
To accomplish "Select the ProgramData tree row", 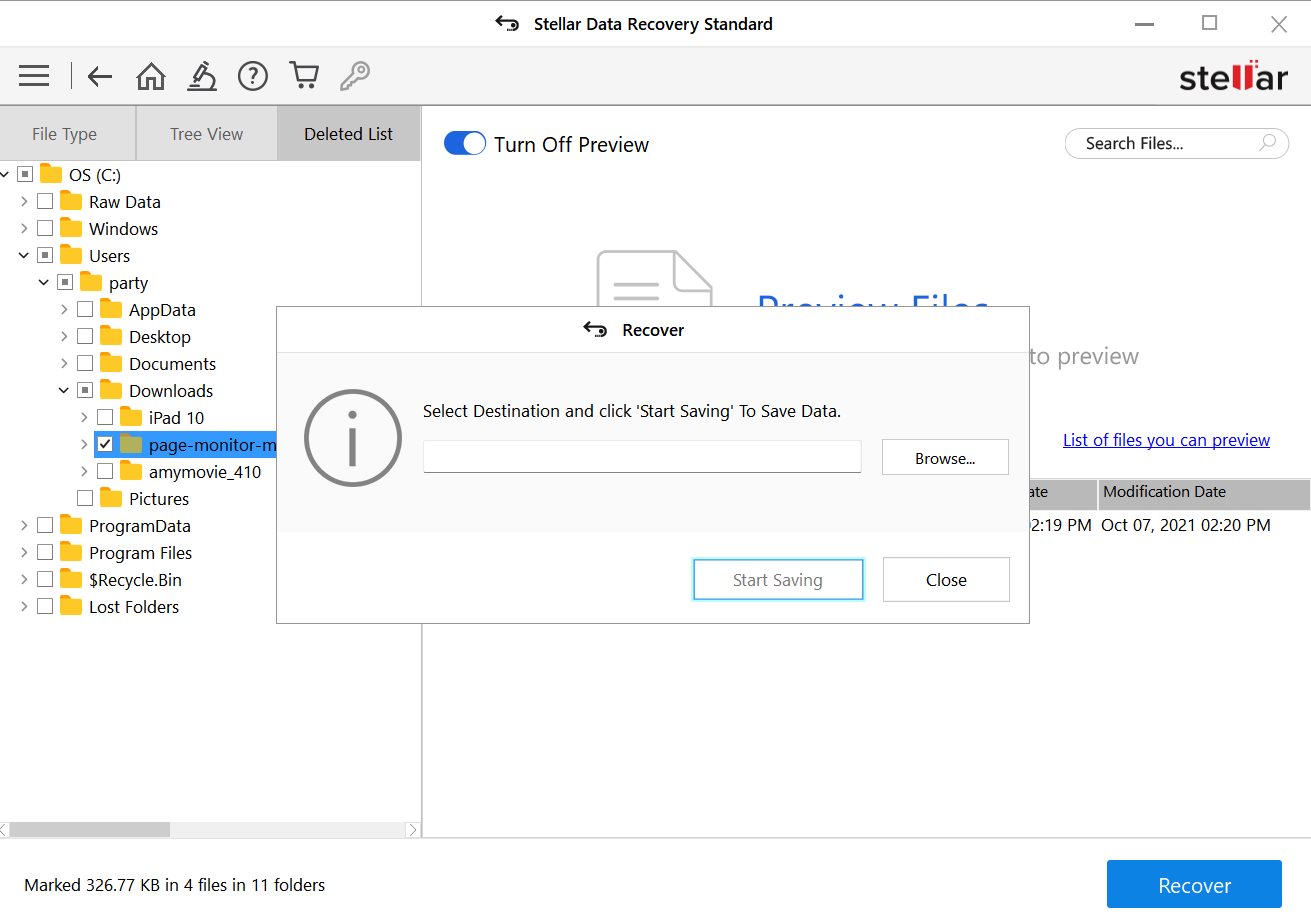I will (x=139, y=525).
